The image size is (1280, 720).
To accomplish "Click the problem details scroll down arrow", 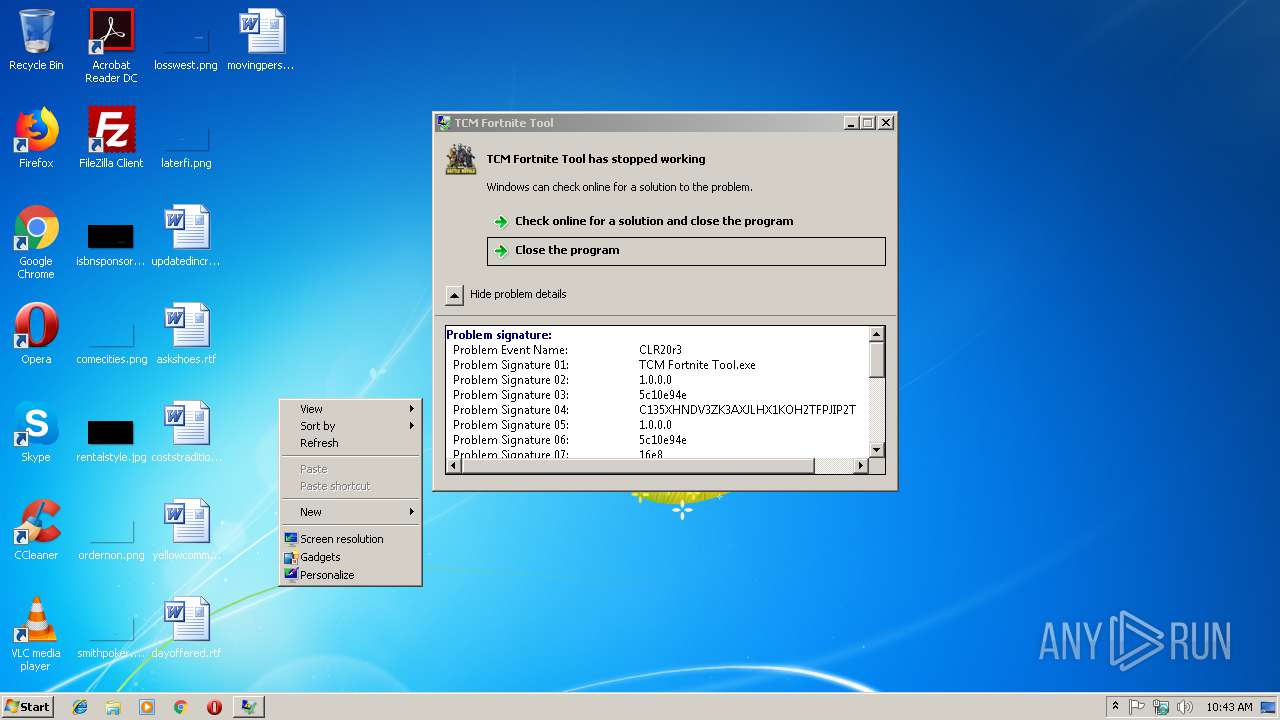I will [877, 451].
